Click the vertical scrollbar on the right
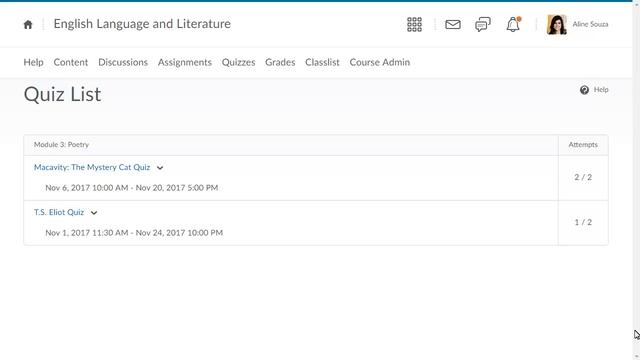Viewport: 640px width, 360px height. coord(636,180)
